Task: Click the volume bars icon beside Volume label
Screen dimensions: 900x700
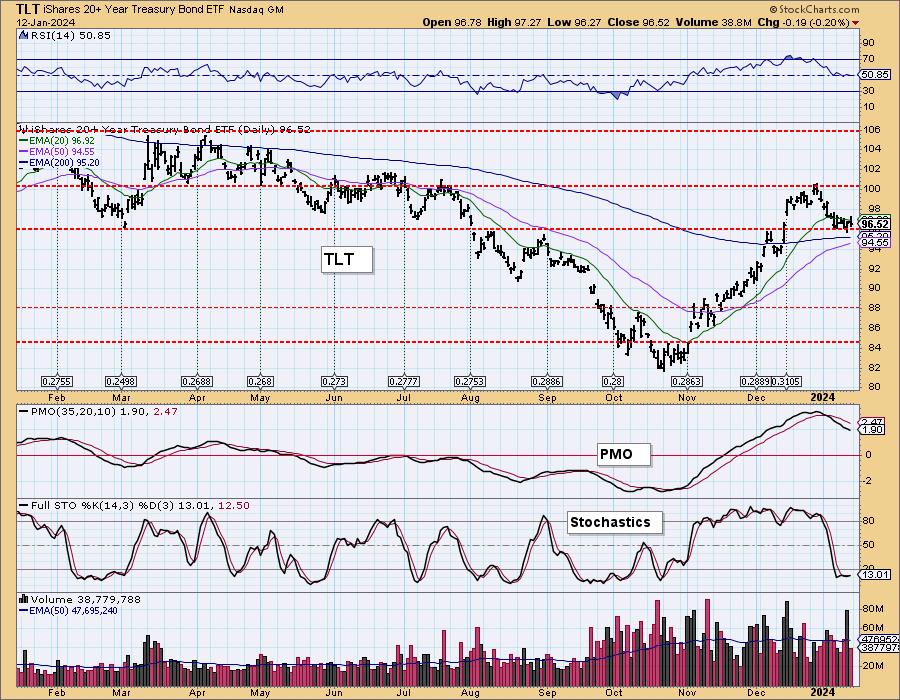Action: click(x=24, y=599)
